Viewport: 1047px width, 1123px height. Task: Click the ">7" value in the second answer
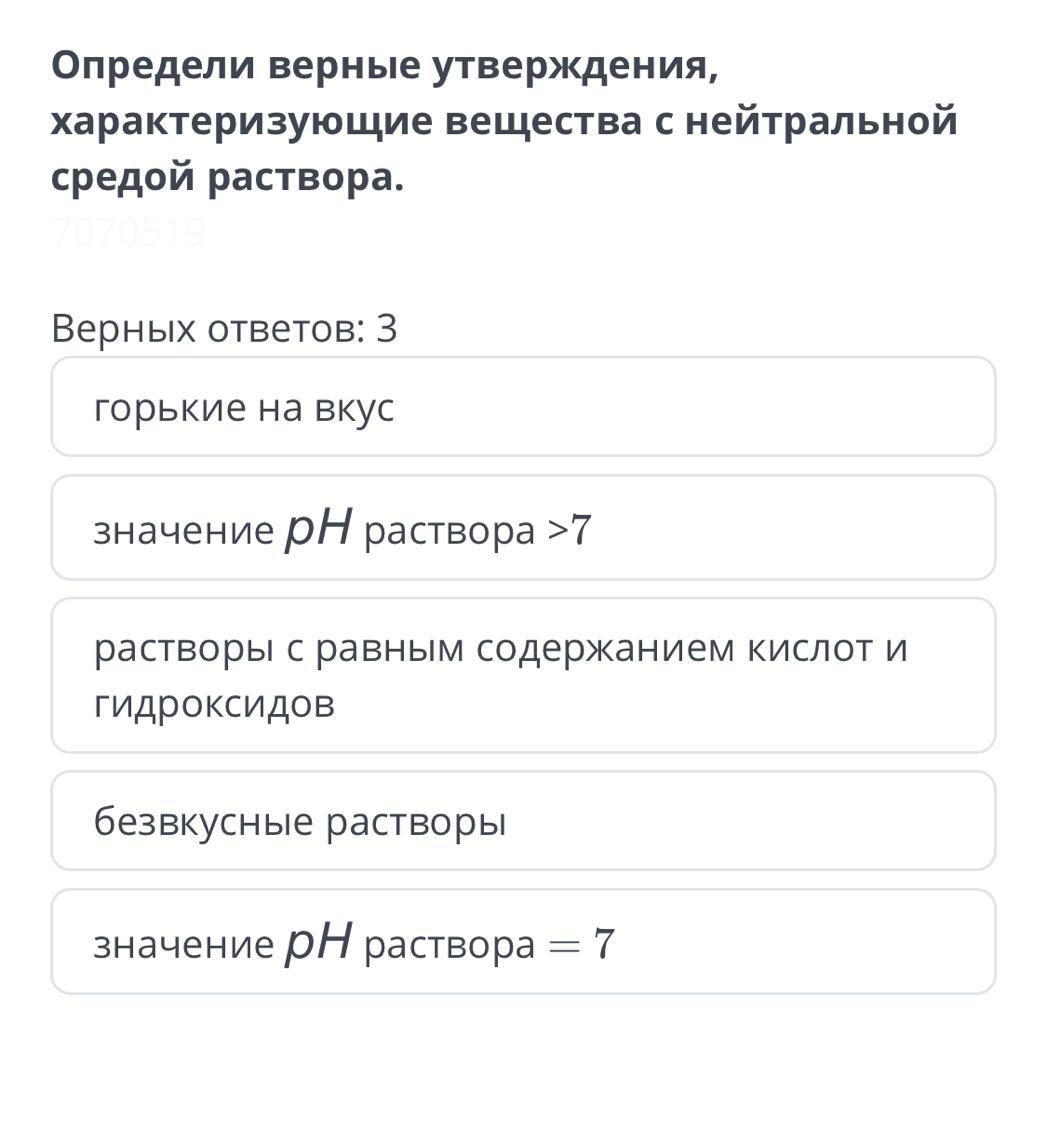[x=569, y=530]
